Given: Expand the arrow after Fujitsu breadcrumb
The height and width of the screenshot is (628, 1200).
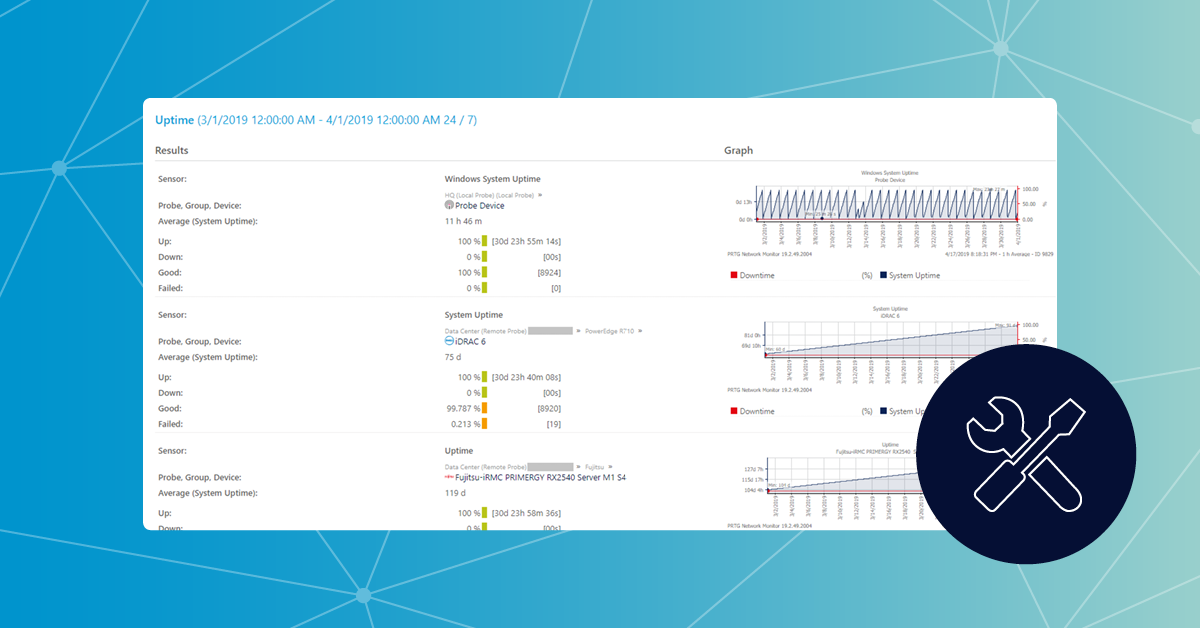Looking at the screenshot, I should [x=611, y=466].
